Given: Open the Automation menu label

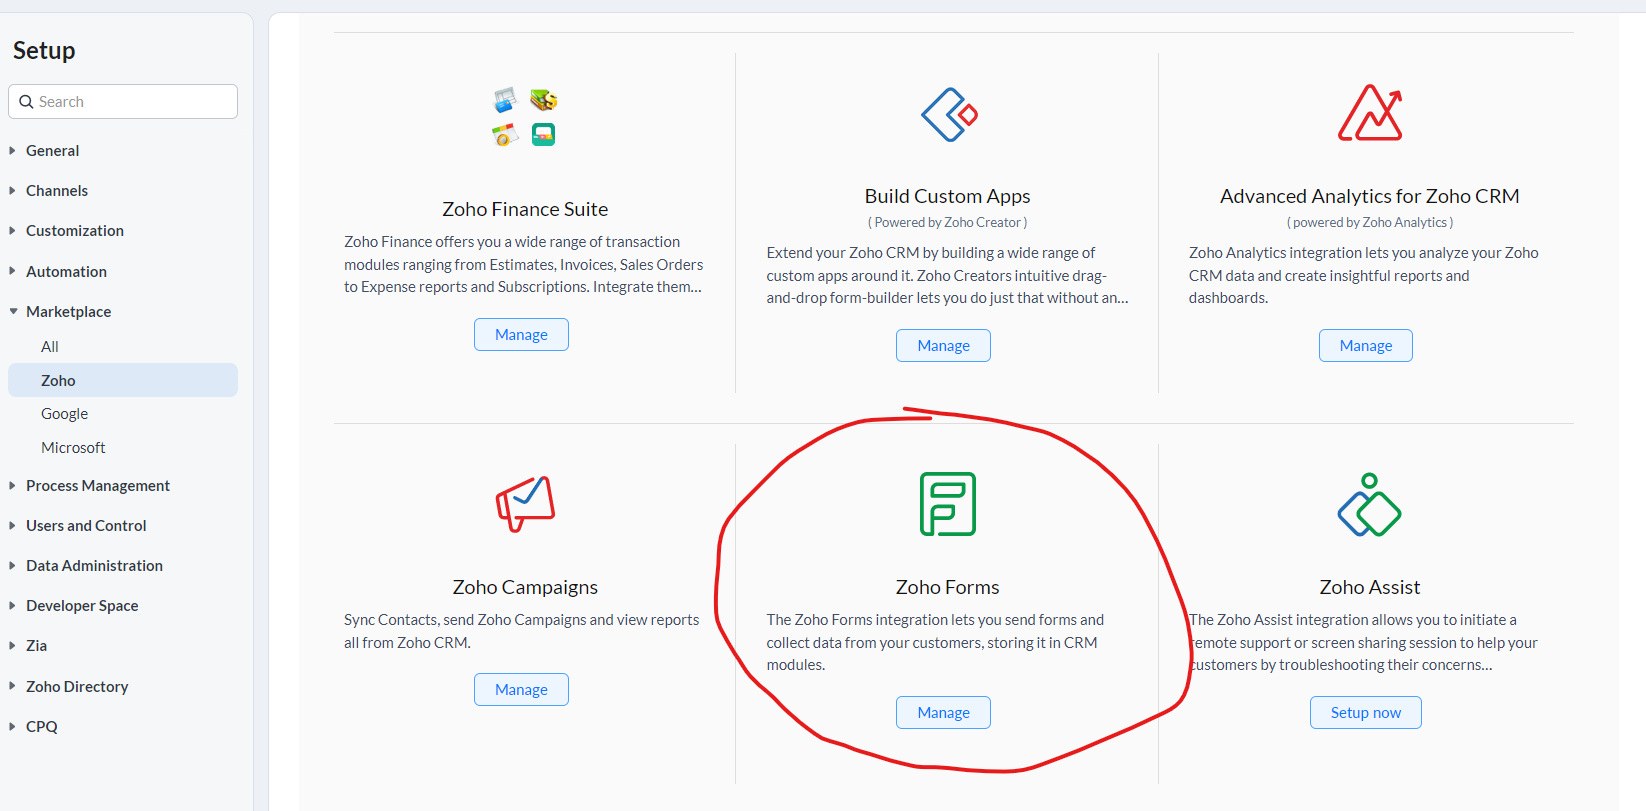Looking at the screenshot, I should [67, 272].
